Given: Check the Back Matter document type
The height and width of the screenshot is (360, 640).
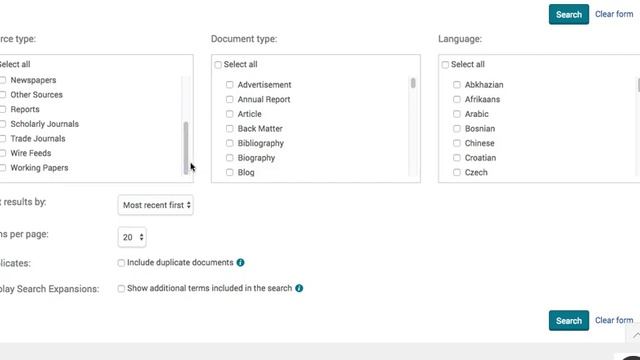Looking at the screenshot, I should [x=229, y=129].
